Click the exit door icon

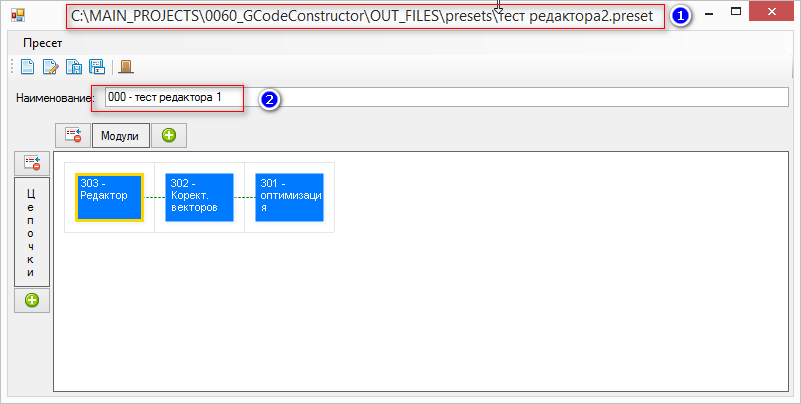point(126,67)
